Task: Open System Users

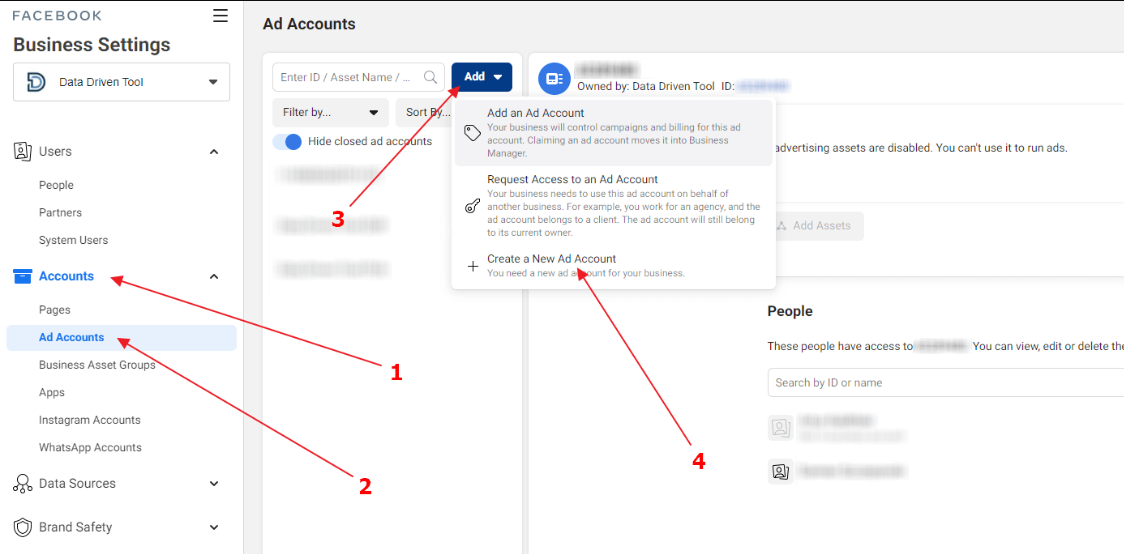Action: click(73, 240)
